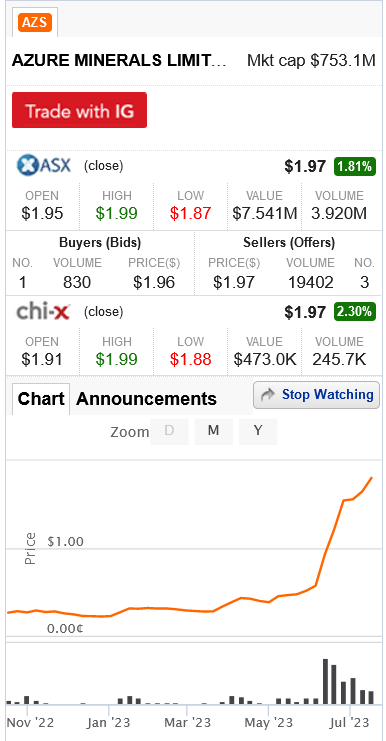This screenshot has height=741, width=386.
Task: Click the $1.96 bid price
Action: (154, 283)
